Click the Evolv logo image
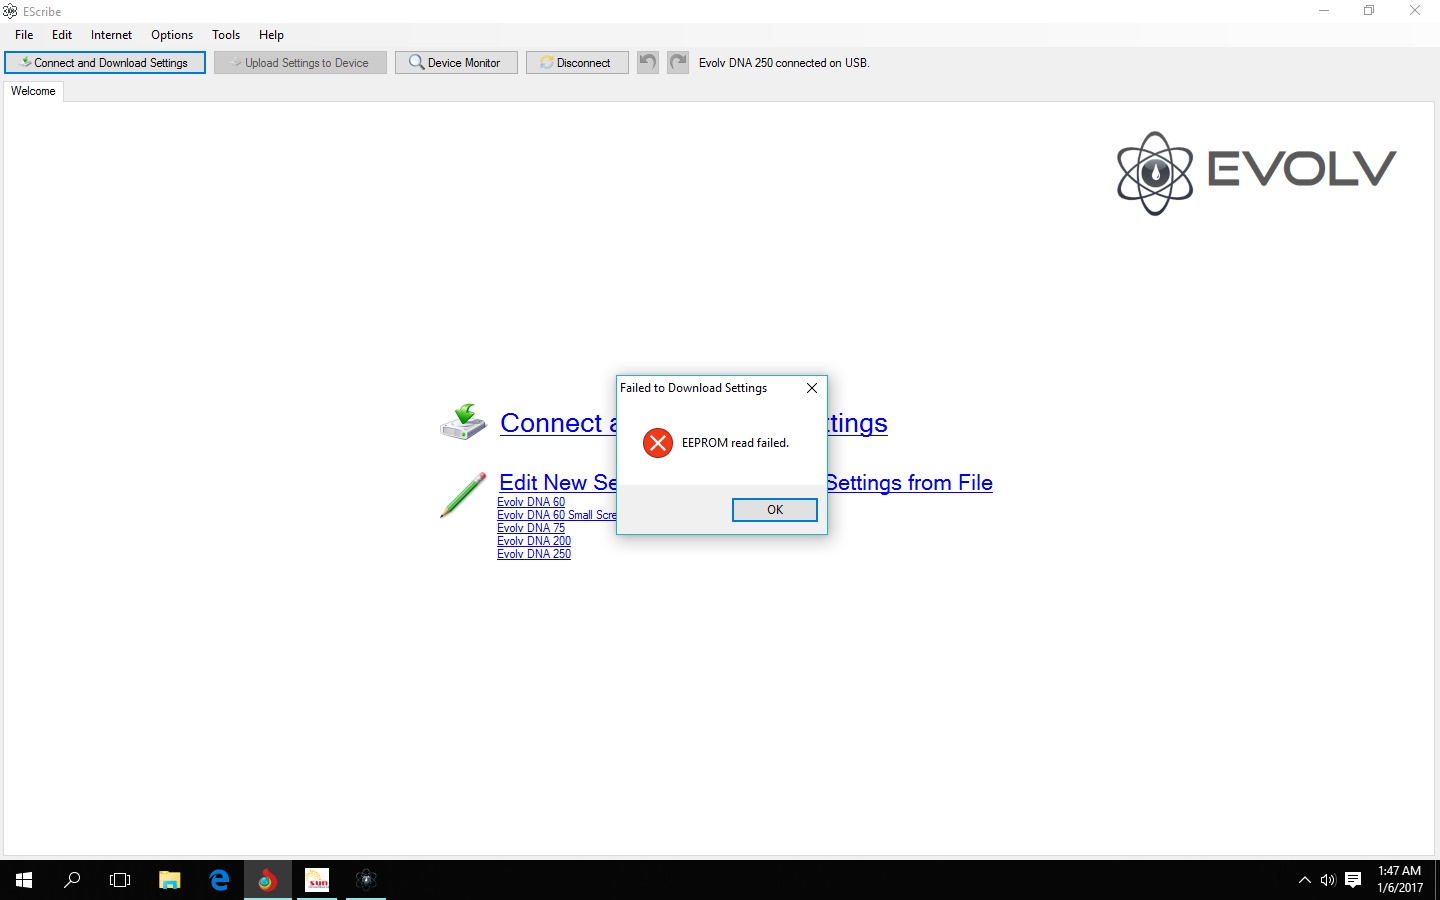This screenshot has height=900, width=1440. click(1256, 172)
